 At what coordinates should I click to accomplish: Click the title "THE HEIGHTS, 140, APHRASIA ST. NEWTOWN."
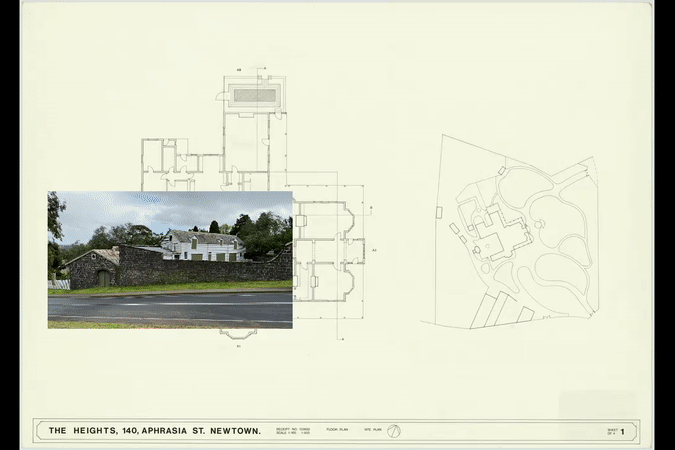point(155,431)
